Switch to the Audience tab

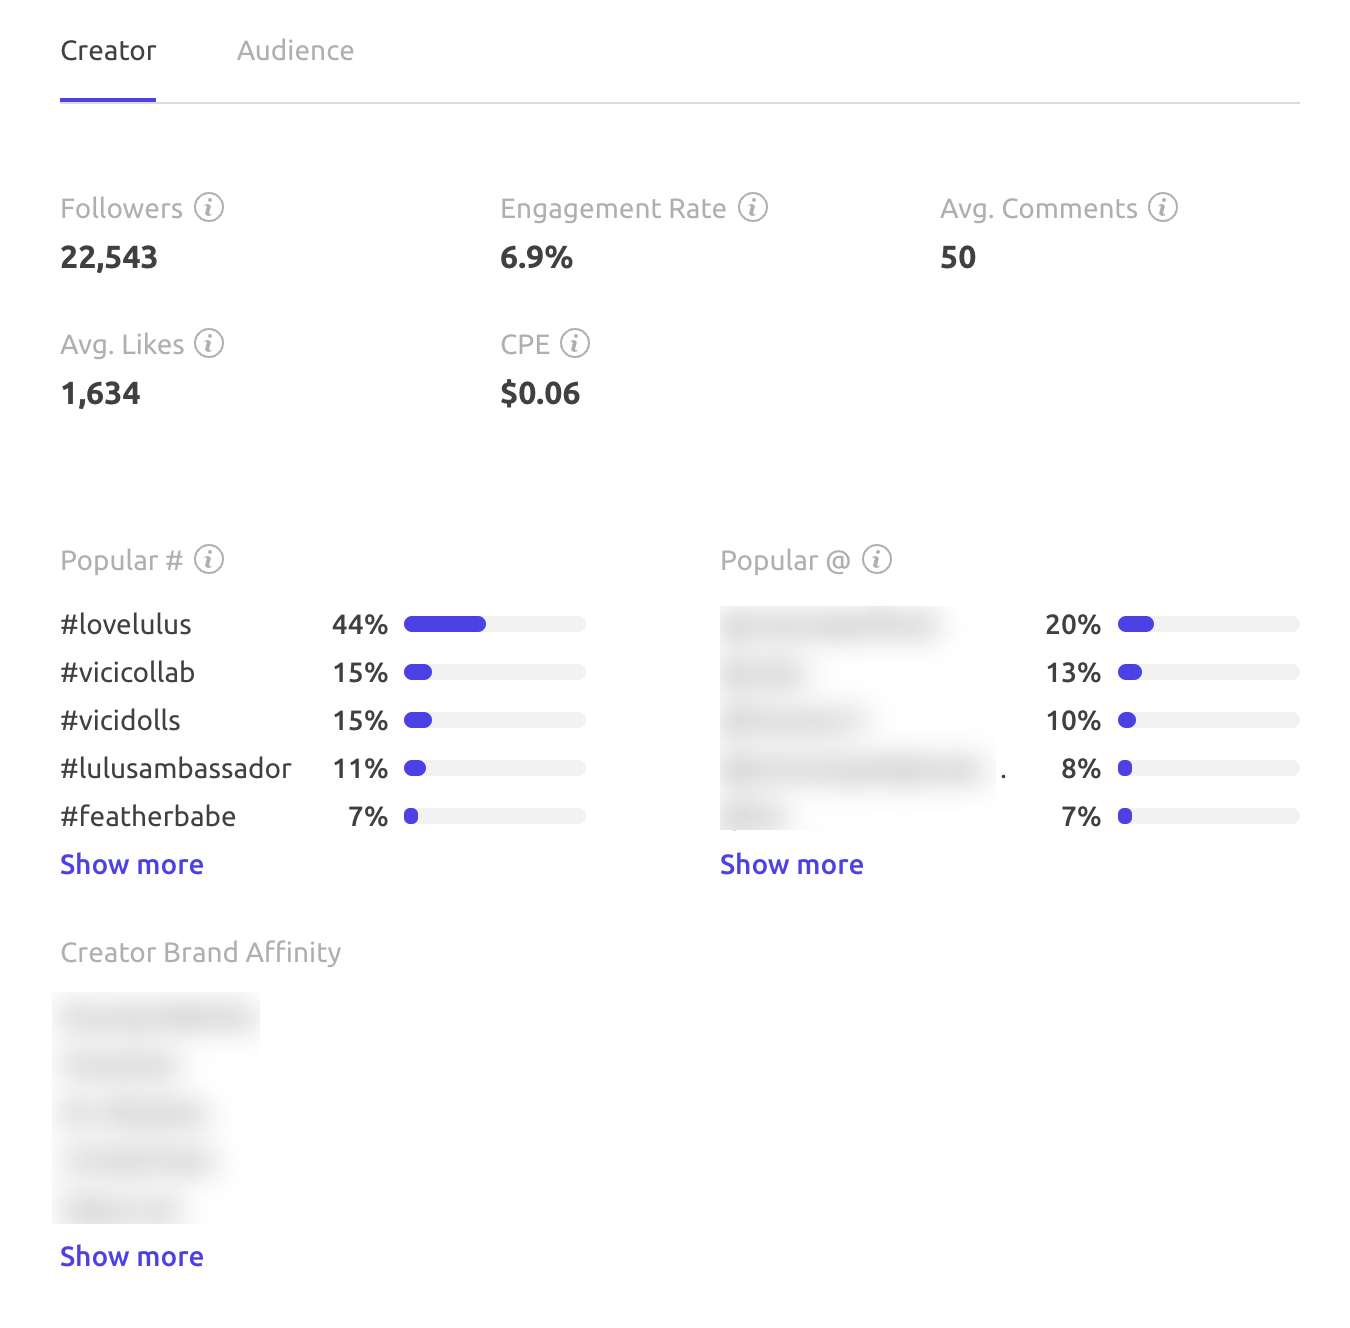[295, 51]
